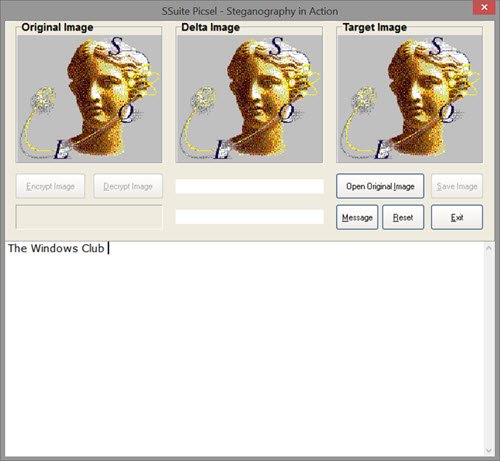Image resolution: width=500 pixels, height=461 pixels.
Task: Quit using the Exit button
Action: tap(457, 217)
